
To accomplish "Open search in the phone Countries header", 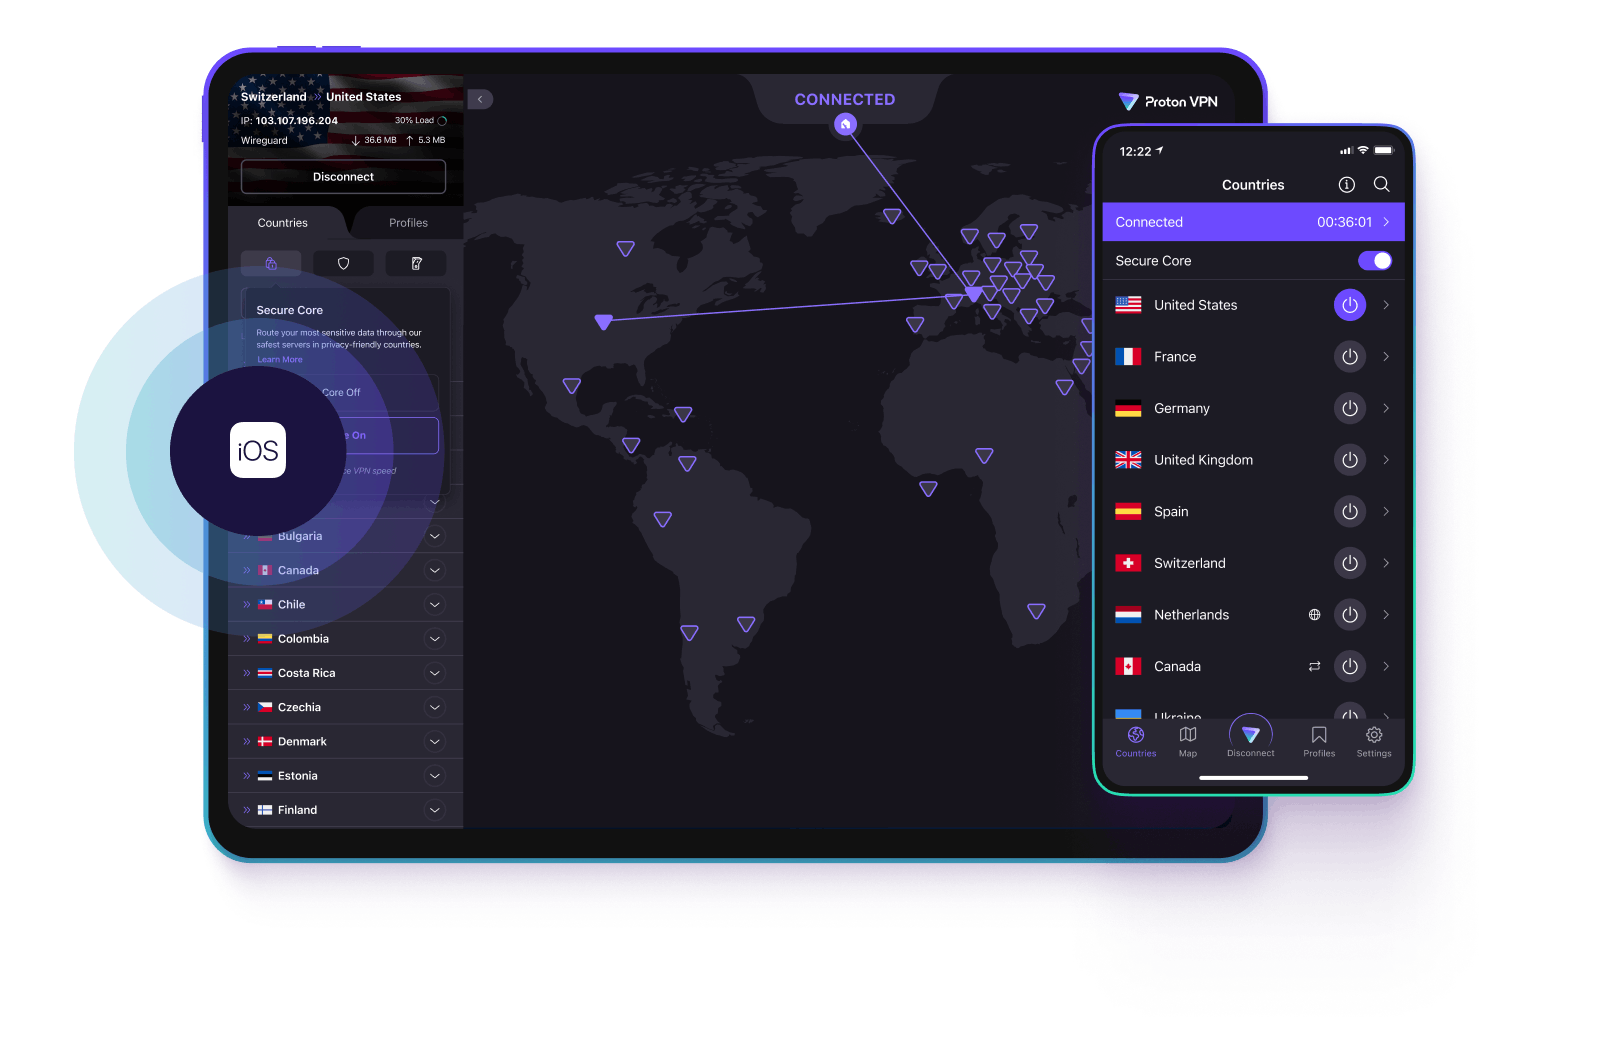I will click(x=1382, y=184).
